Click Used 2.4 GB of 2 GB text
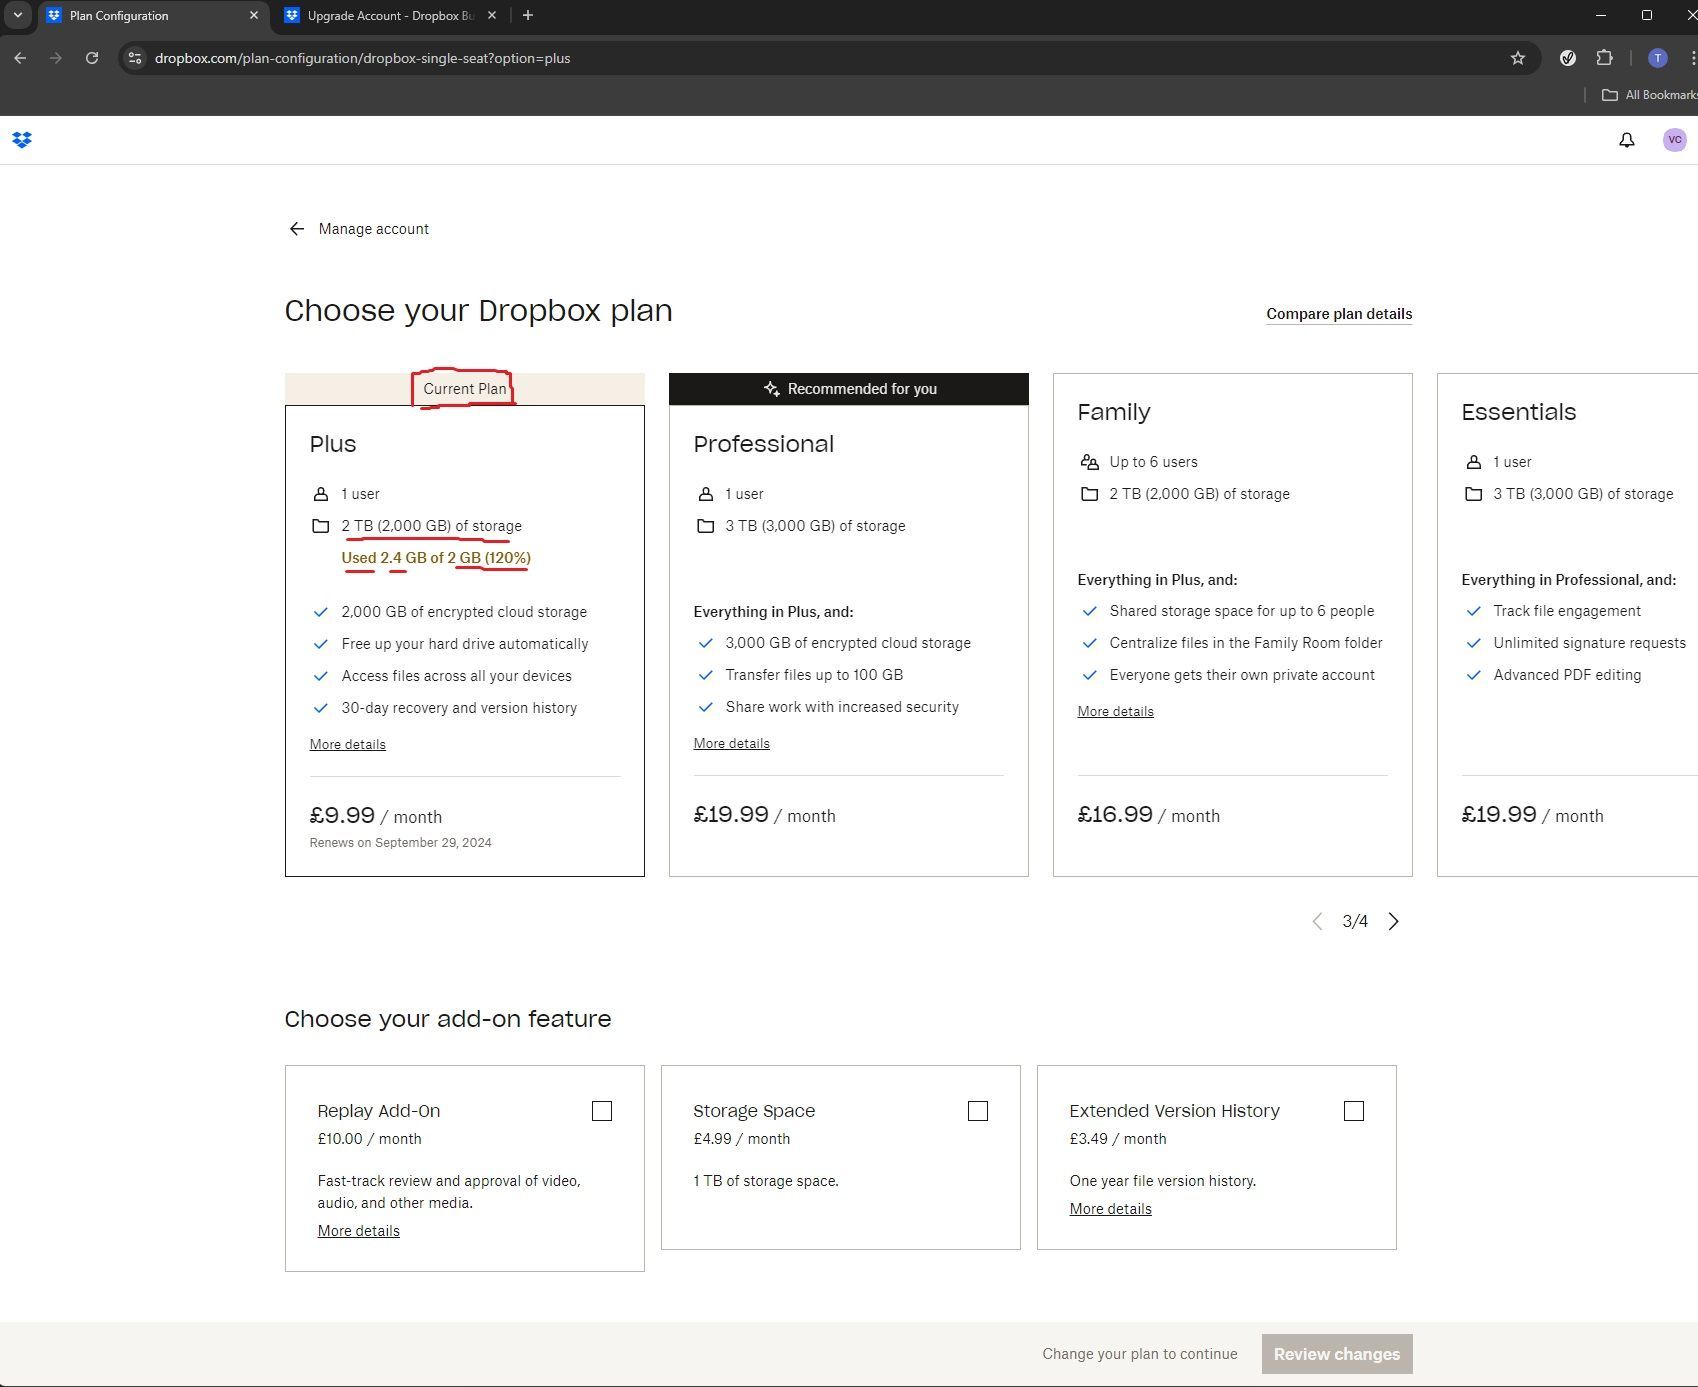Viewport: 1698px width, 1387px height. click(436, 558)
